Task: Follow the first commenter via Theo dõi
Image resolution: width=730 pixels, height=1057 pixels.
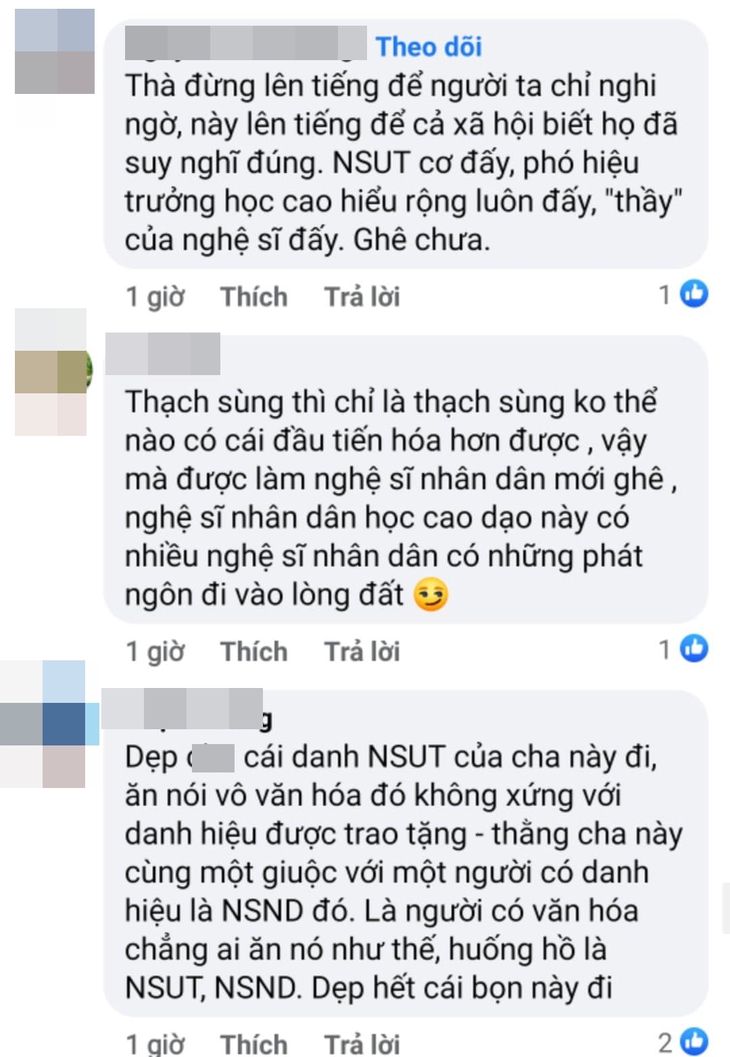Action: (x=429, y=47)
